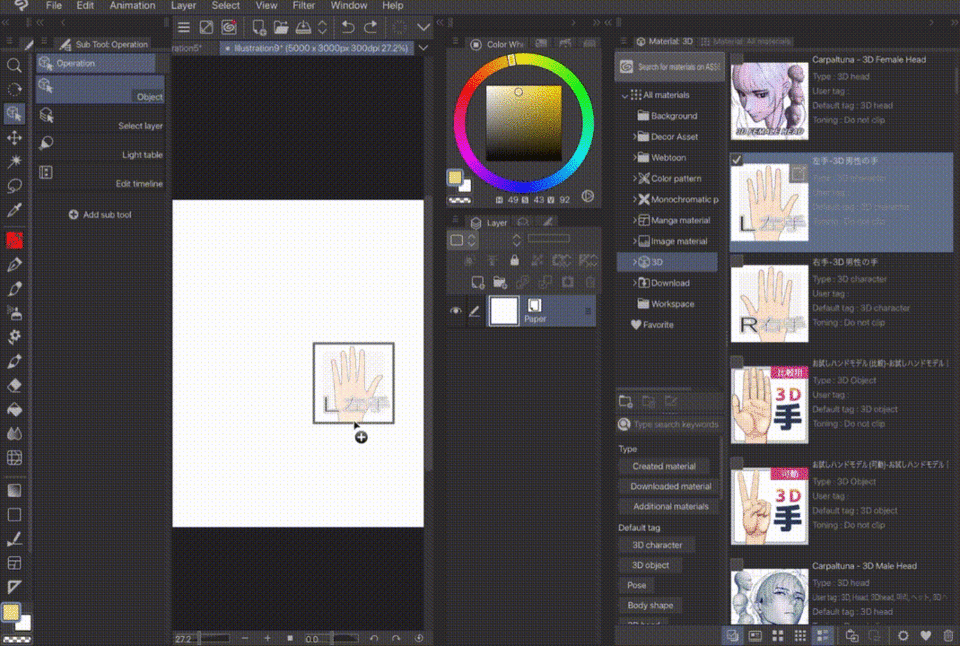This screenshot has width=960, height=646.
Task: Click Search for materials on ASSETS
Action: (x=670, y=67)
